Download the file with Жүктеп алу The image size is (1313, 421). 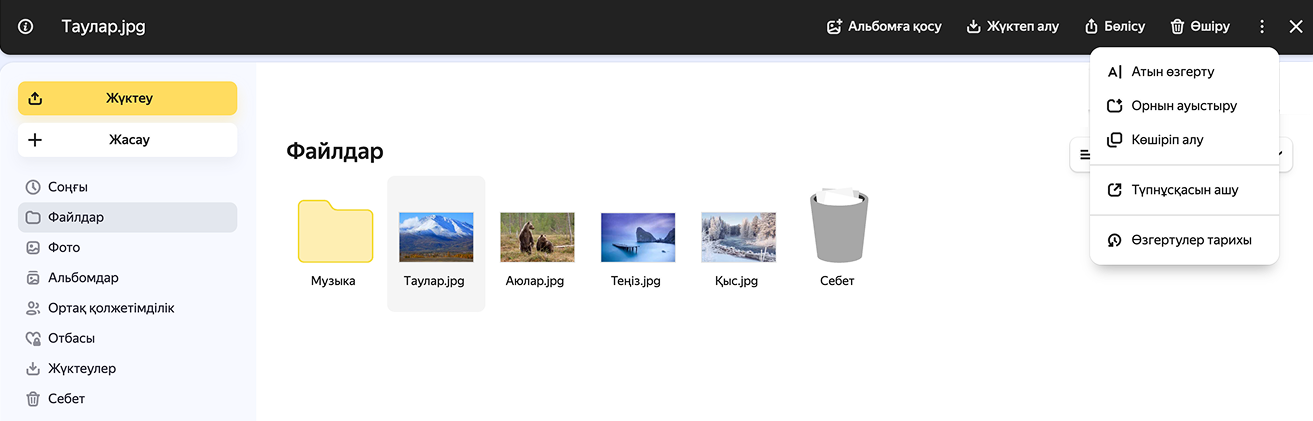(x=1012, y=27)
